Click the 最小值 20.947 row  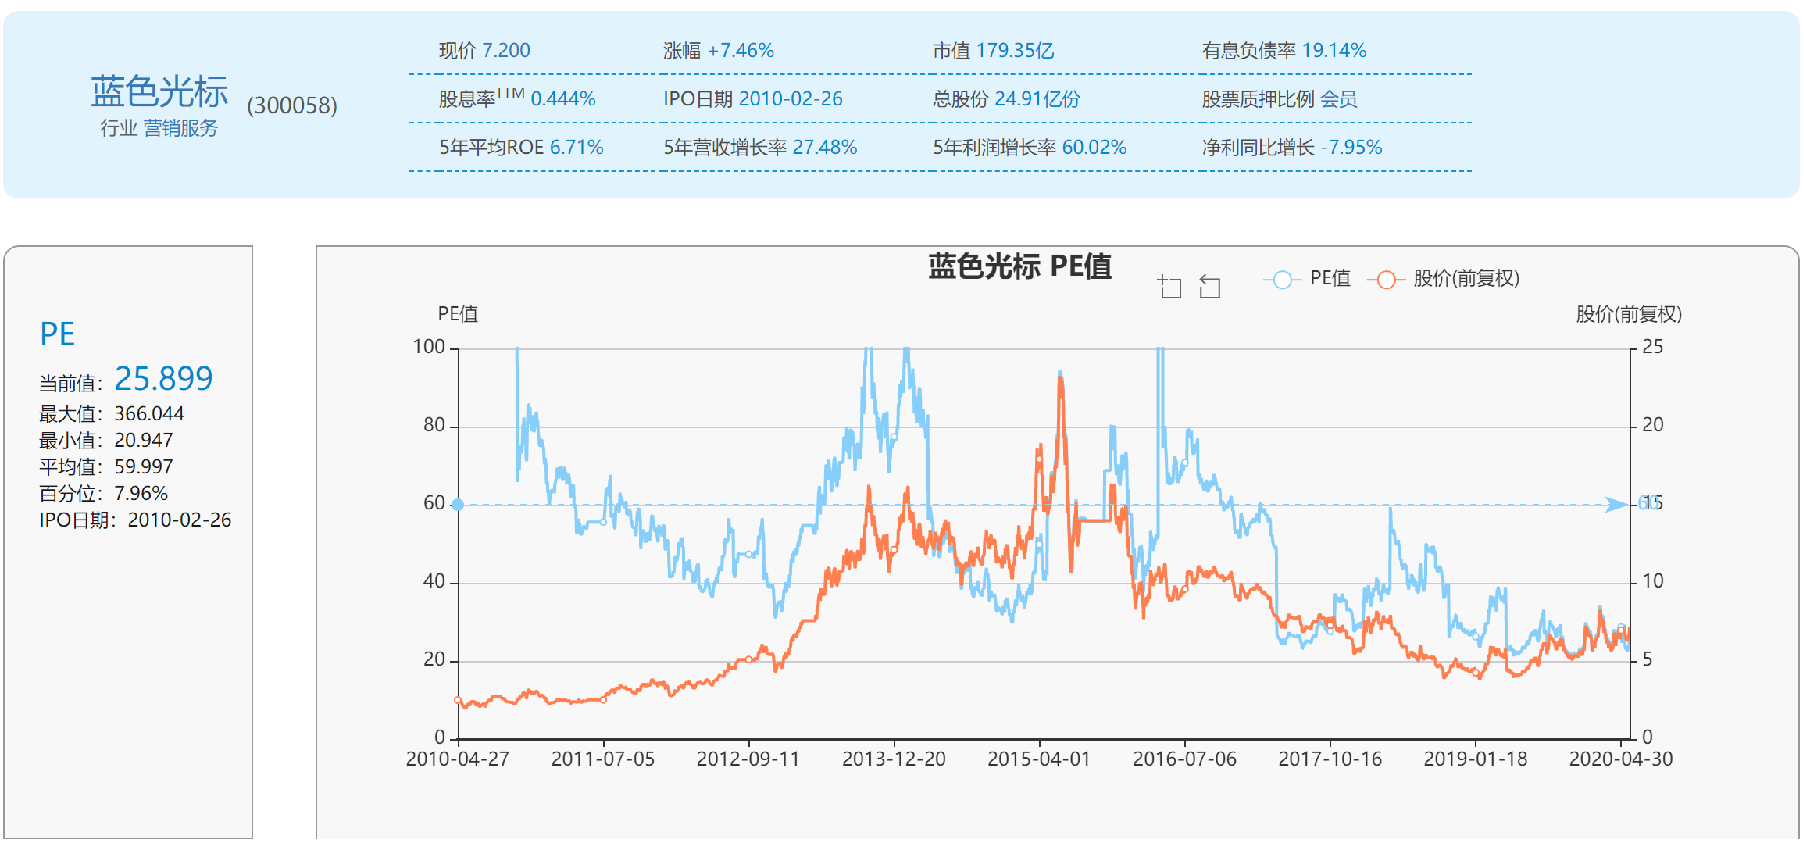pos(106,441)
